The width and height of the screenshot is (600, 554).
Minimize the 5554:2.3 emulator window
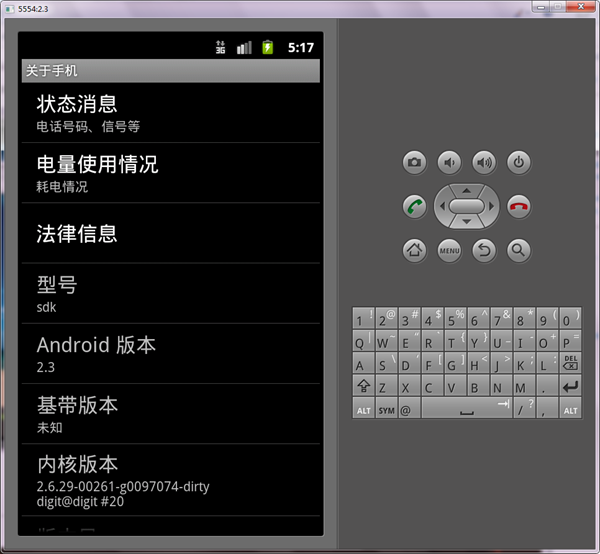541,7
